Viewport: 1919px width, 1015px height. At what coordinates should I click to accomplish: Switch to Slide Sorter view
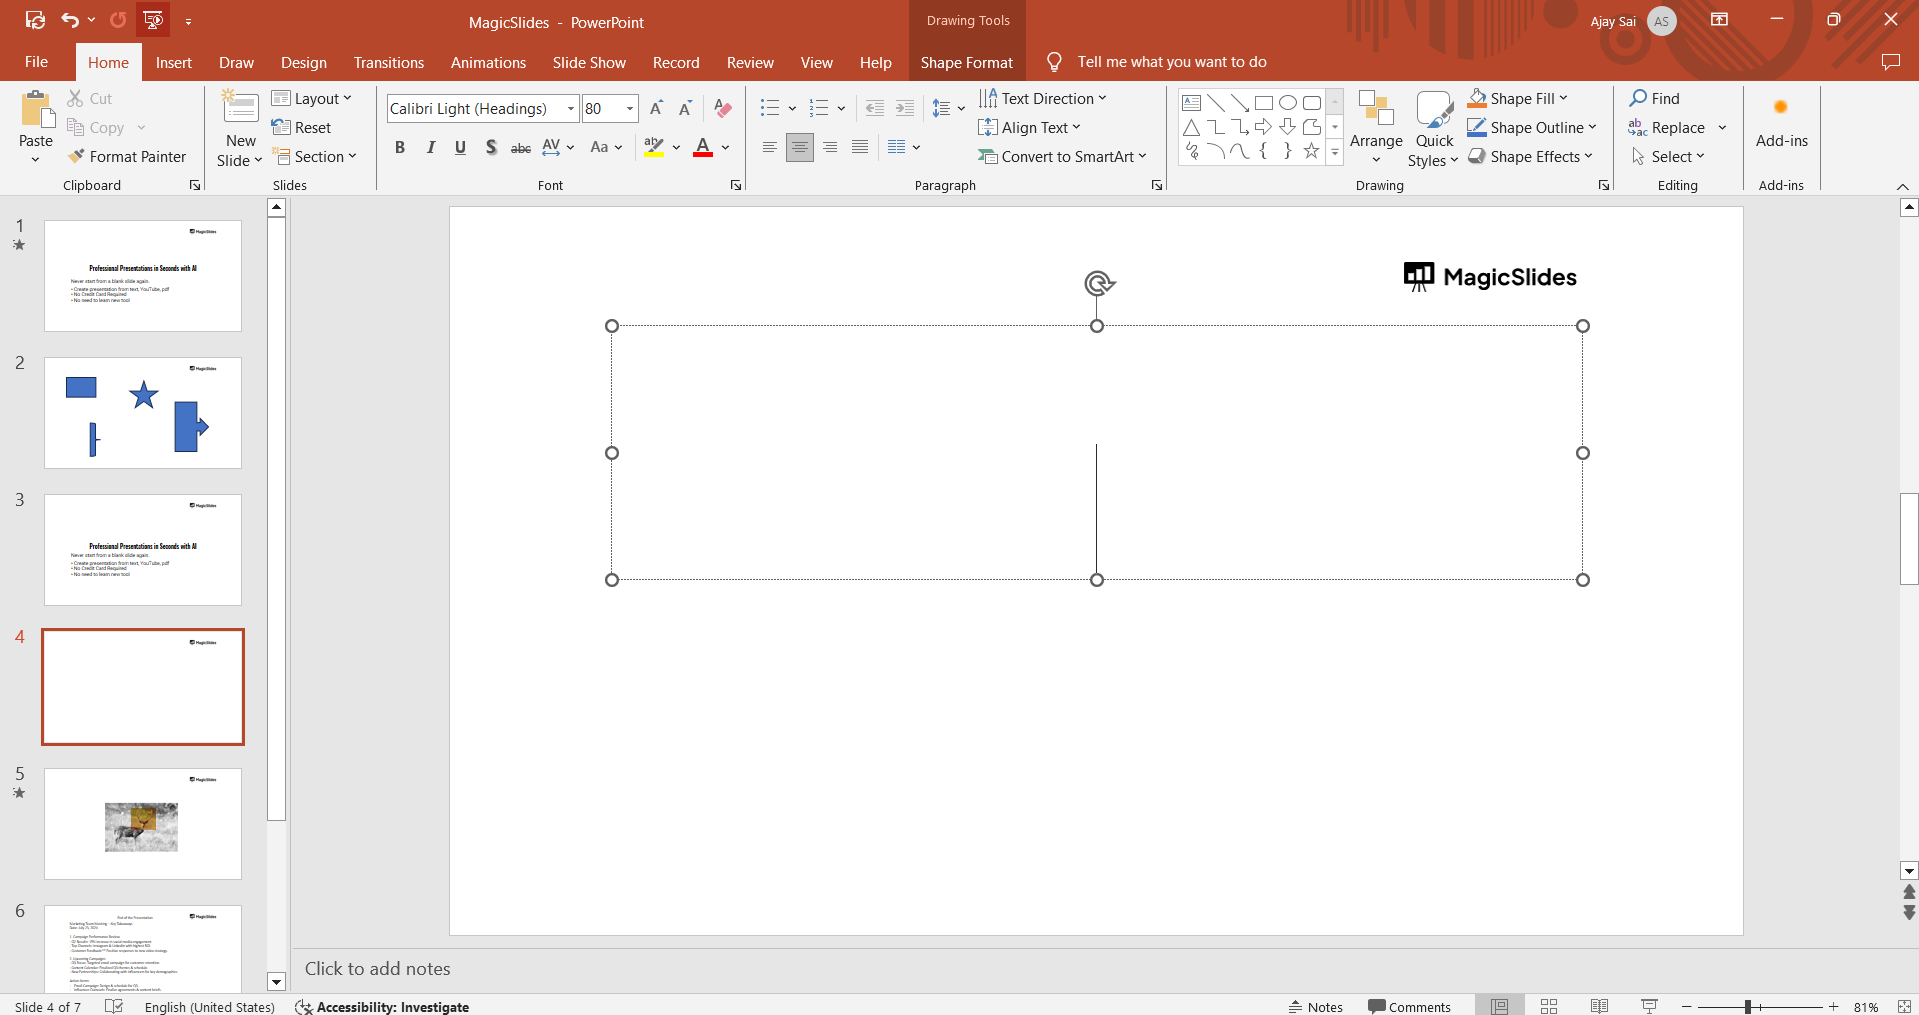(1549, 1006)
